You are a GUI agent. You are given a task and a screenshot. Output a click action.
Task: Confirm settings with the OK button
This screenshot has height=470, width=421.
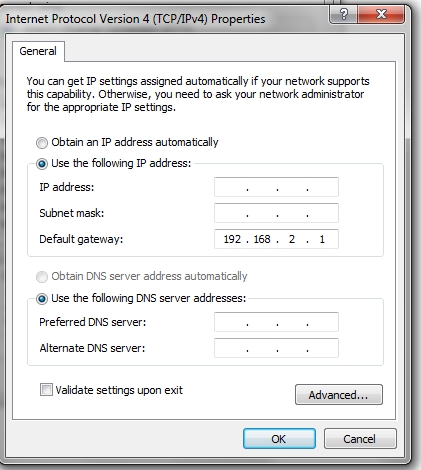pyautogui.click(x=279, y=439)
